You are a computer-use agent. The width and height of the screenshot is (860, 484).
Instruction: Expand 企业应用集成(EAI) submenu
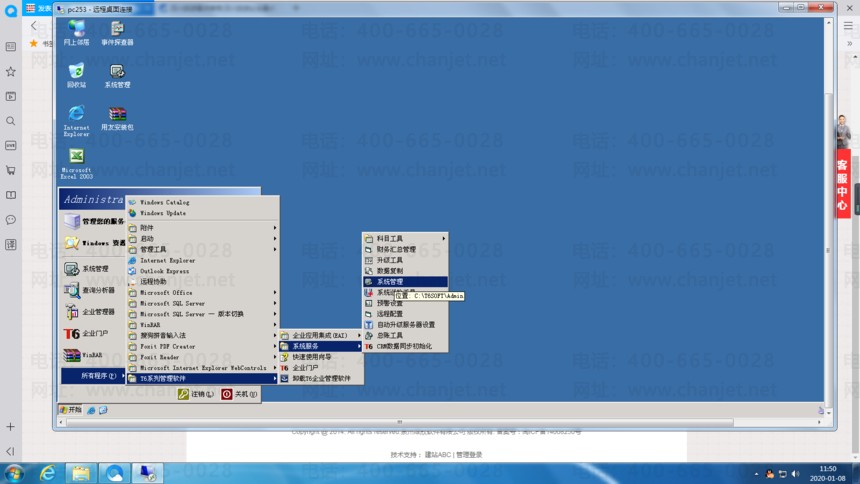[321, 335]
